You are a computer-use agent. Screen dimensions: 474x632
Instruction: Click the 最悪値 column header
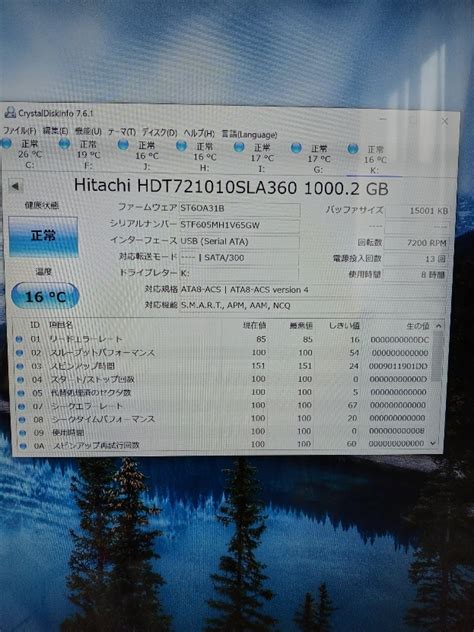point(301,325)
